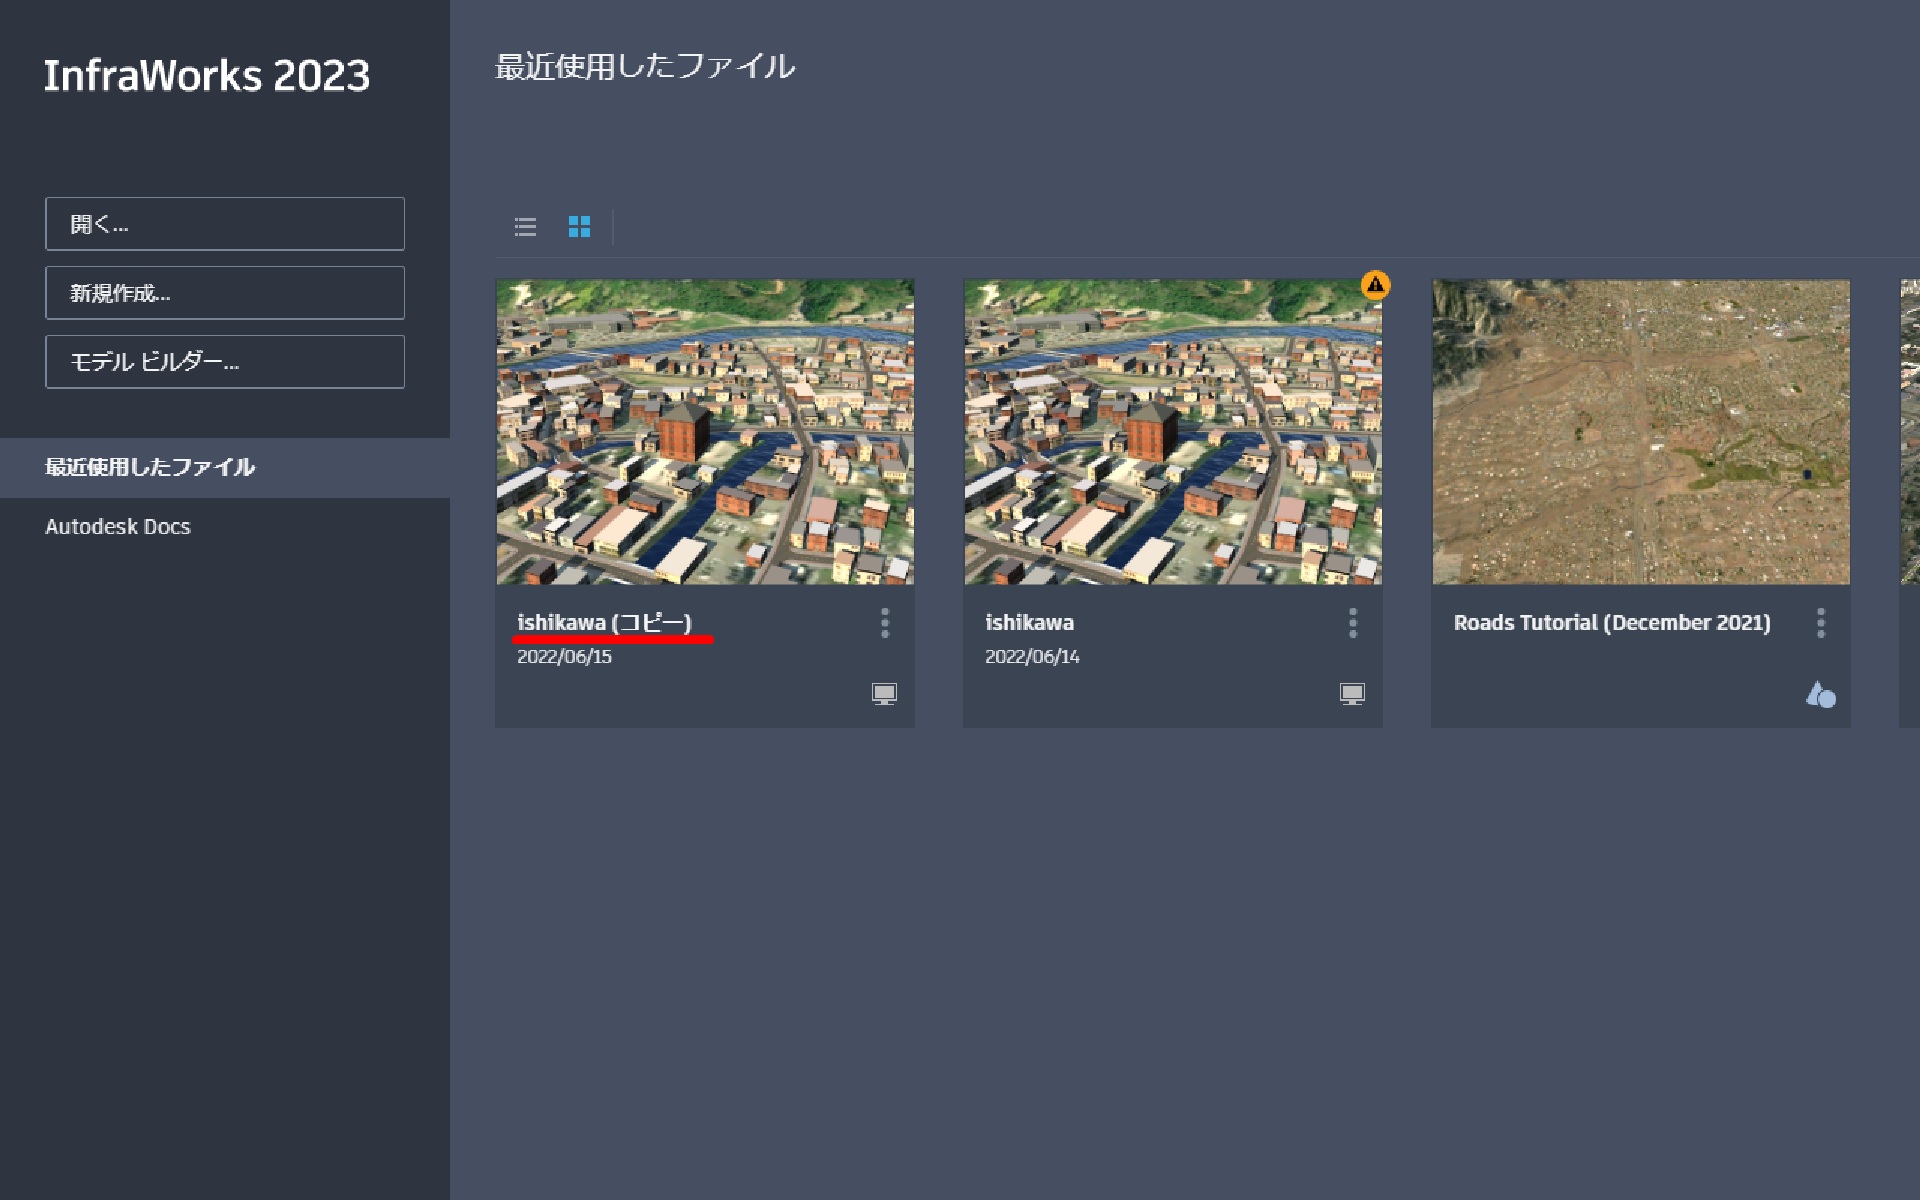Click the shapes icon on Roads Tutorial card
The image size is (1928, 1200).
click(x=1822, y=694)
